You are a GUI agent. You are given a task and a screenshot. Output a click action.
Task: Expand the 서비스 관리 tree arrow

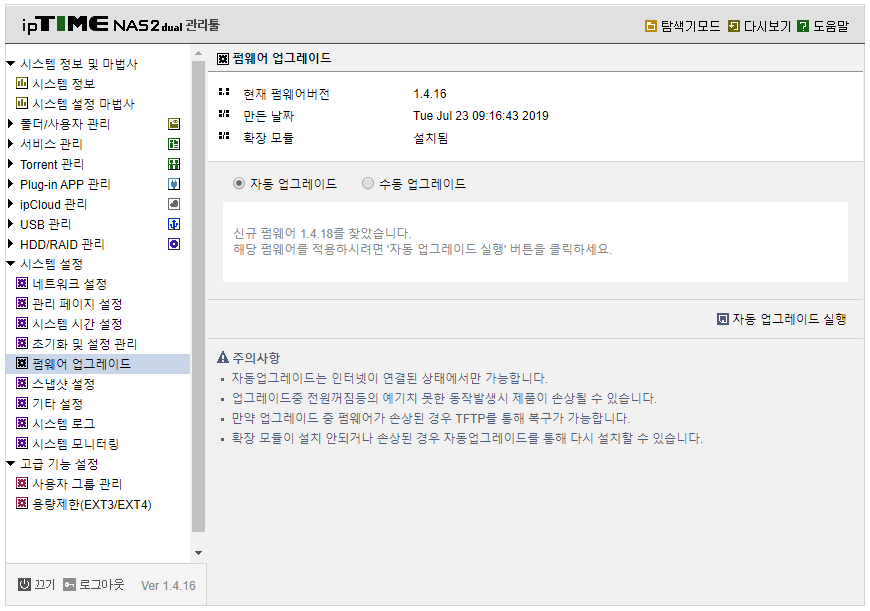tap(10, 144)
